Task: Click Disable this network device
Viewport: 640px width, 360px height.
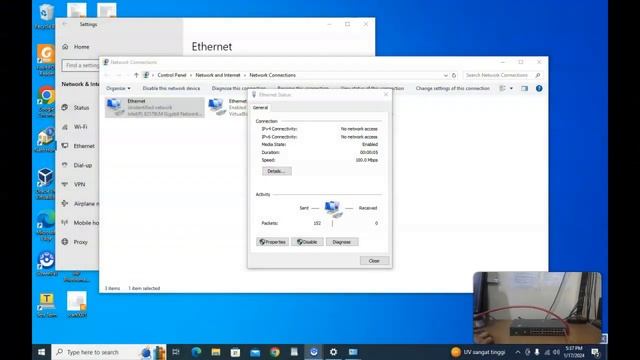Action: tap(171, 88)
